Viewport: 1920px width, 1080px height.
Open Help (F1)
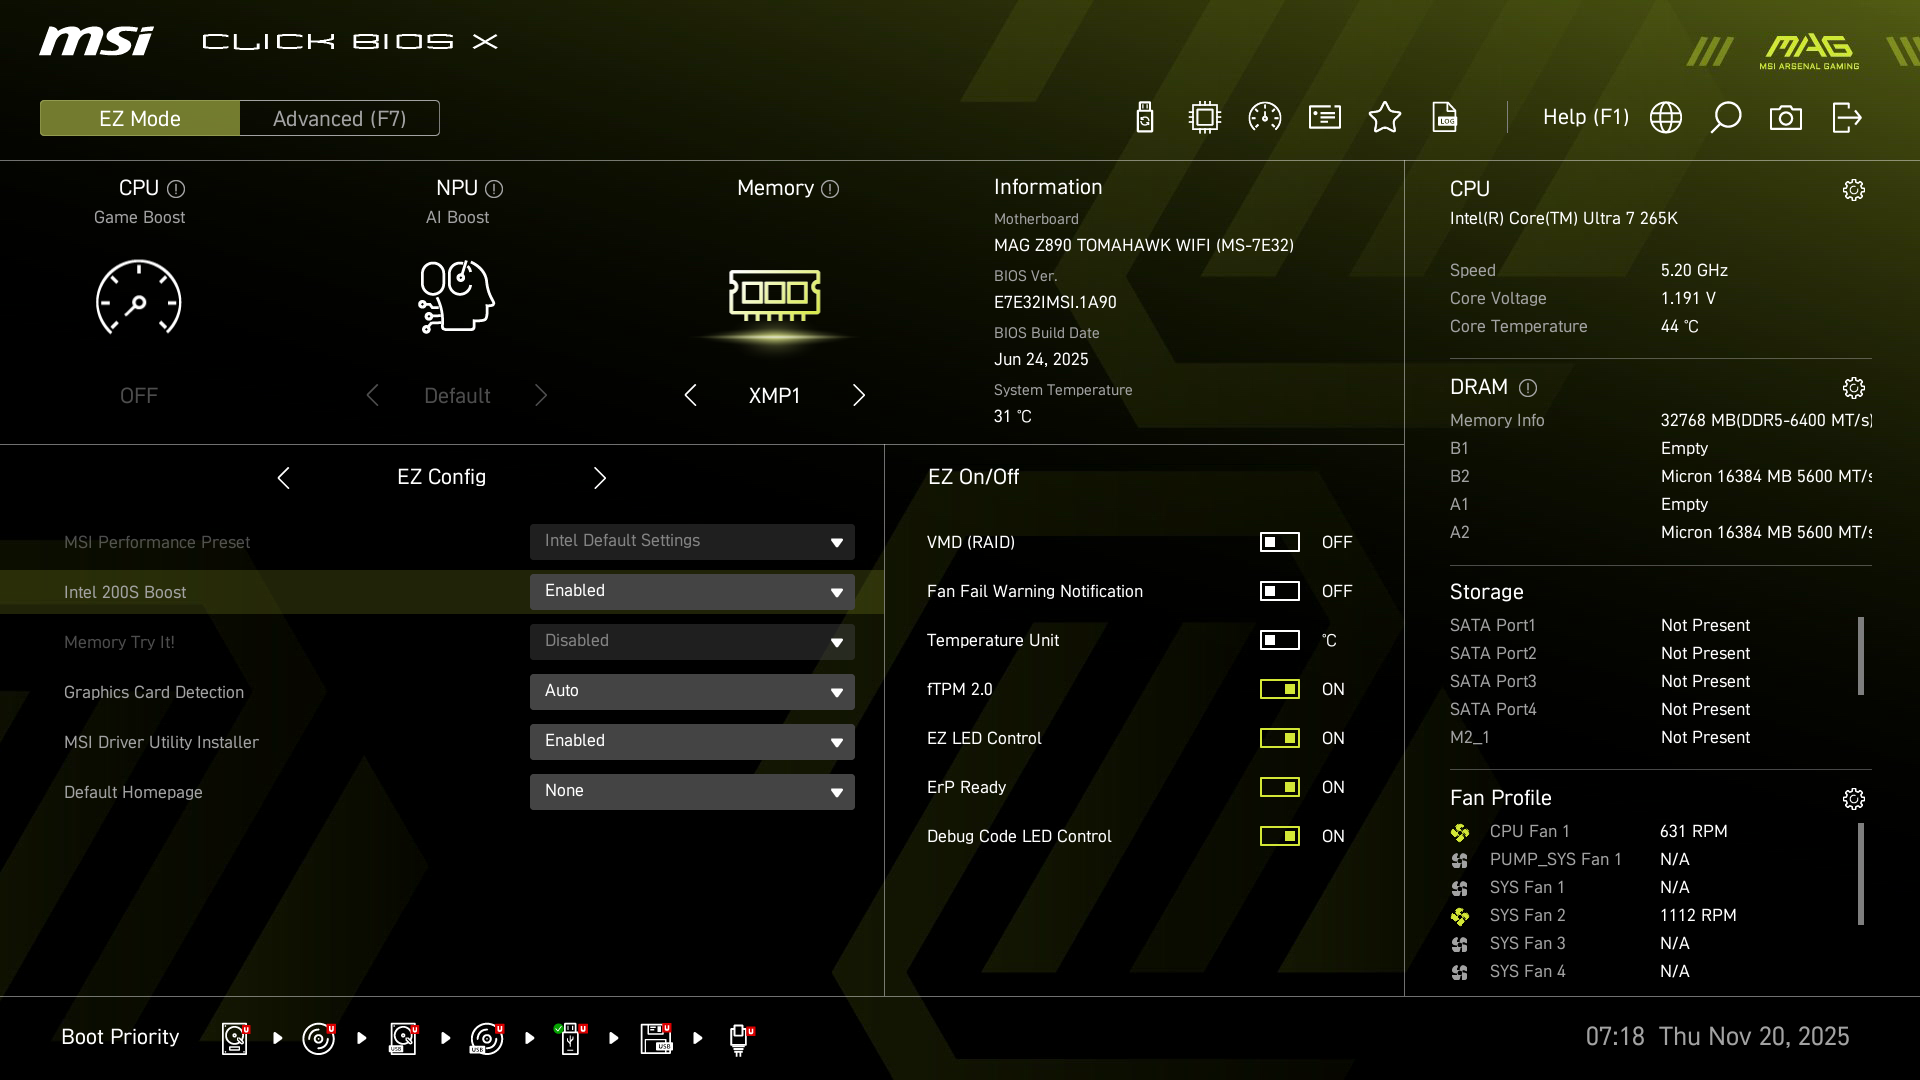1585,117
